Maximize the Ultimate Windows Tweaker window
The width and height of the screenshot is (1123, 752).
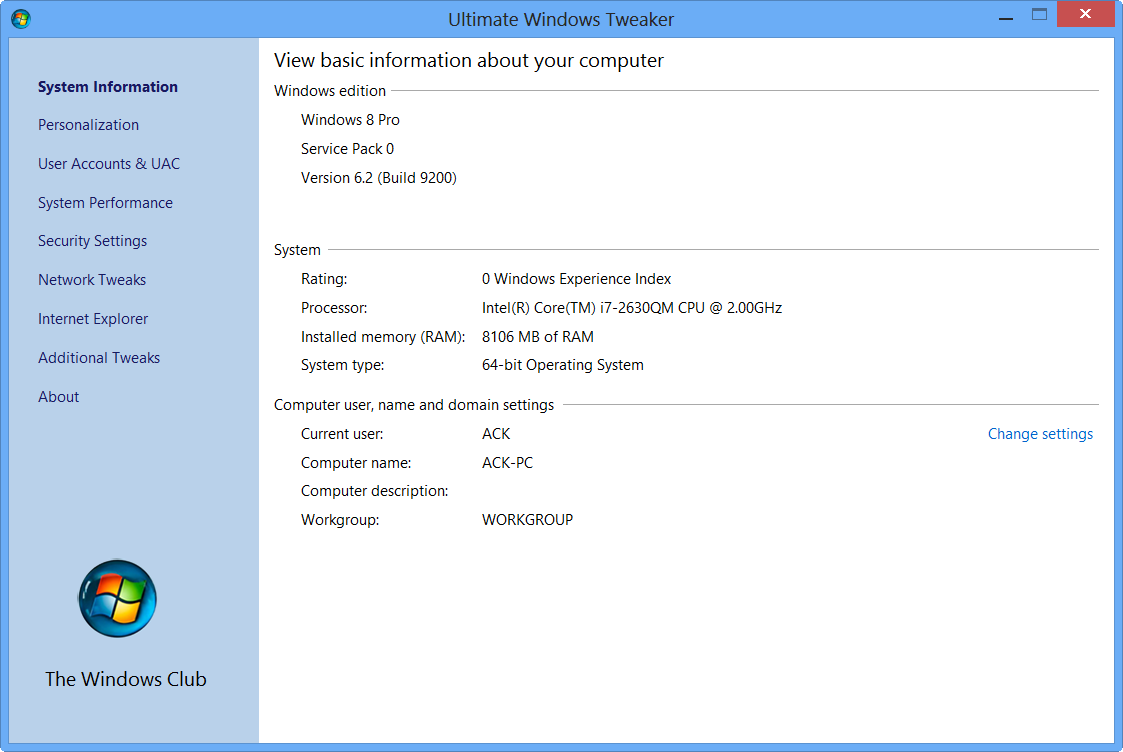(1039, 14)
